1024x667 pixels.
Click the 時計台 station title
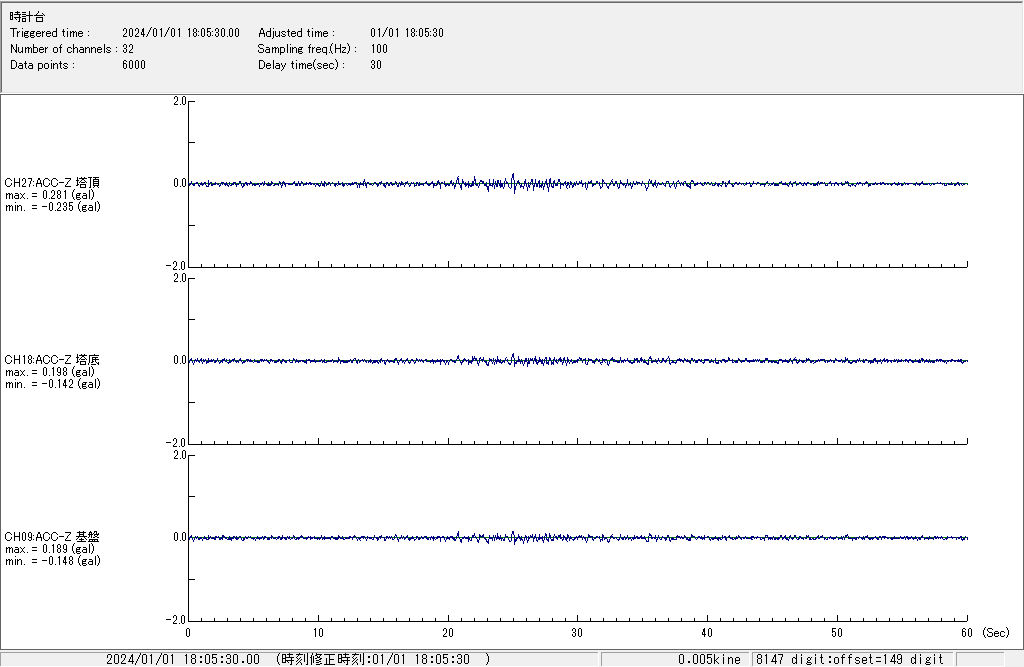point(27,17)
